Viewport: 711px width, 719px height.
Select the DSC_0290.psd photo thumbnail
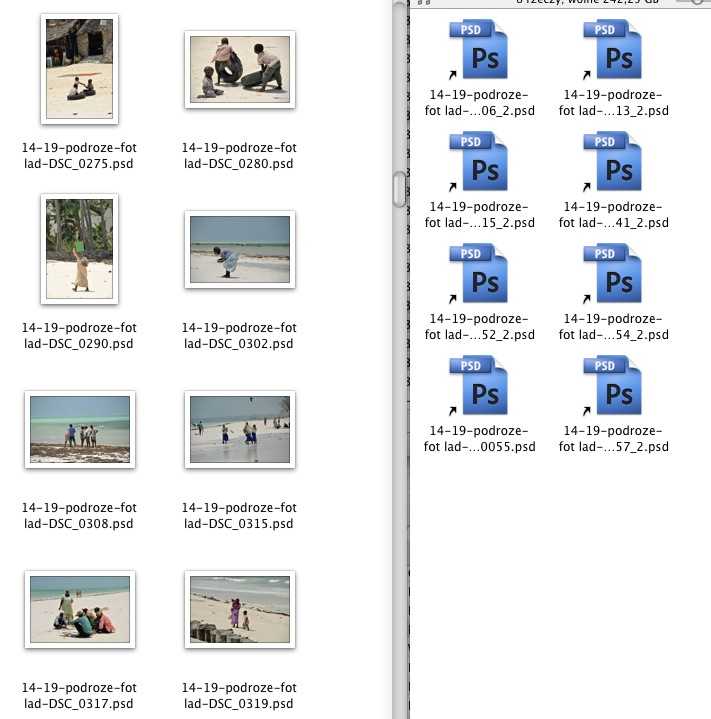[x=79, y=249]
